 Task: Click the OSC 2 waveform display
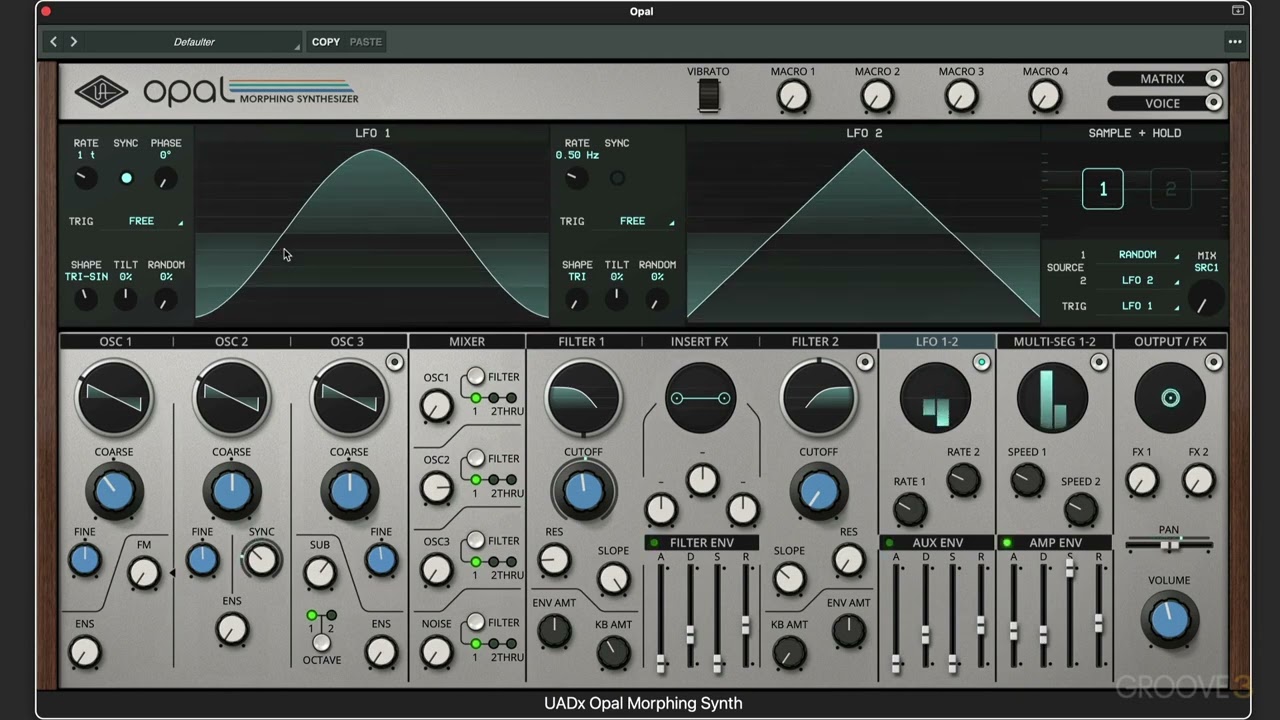[232, 397]
